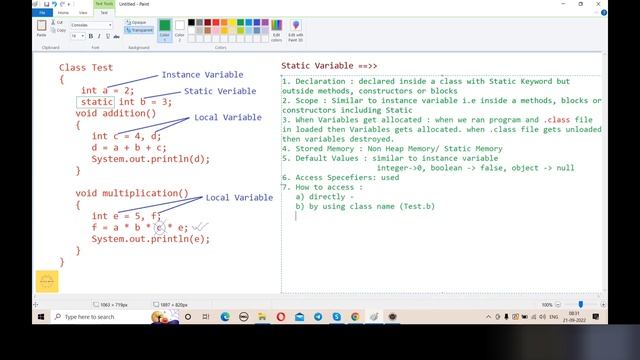Open Telegram from the taskbar

pyautogui.click(x=318, y=317)
